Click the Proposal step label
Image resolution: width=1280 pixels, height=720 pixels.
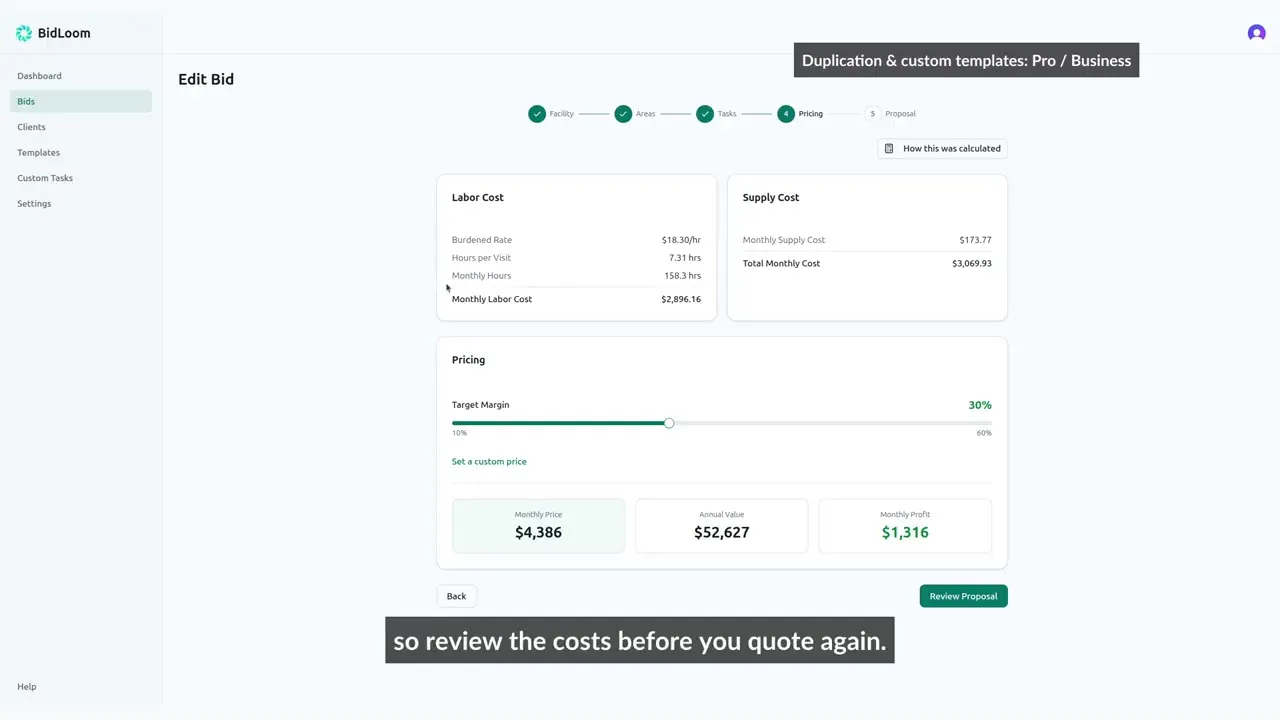(900, 114)
